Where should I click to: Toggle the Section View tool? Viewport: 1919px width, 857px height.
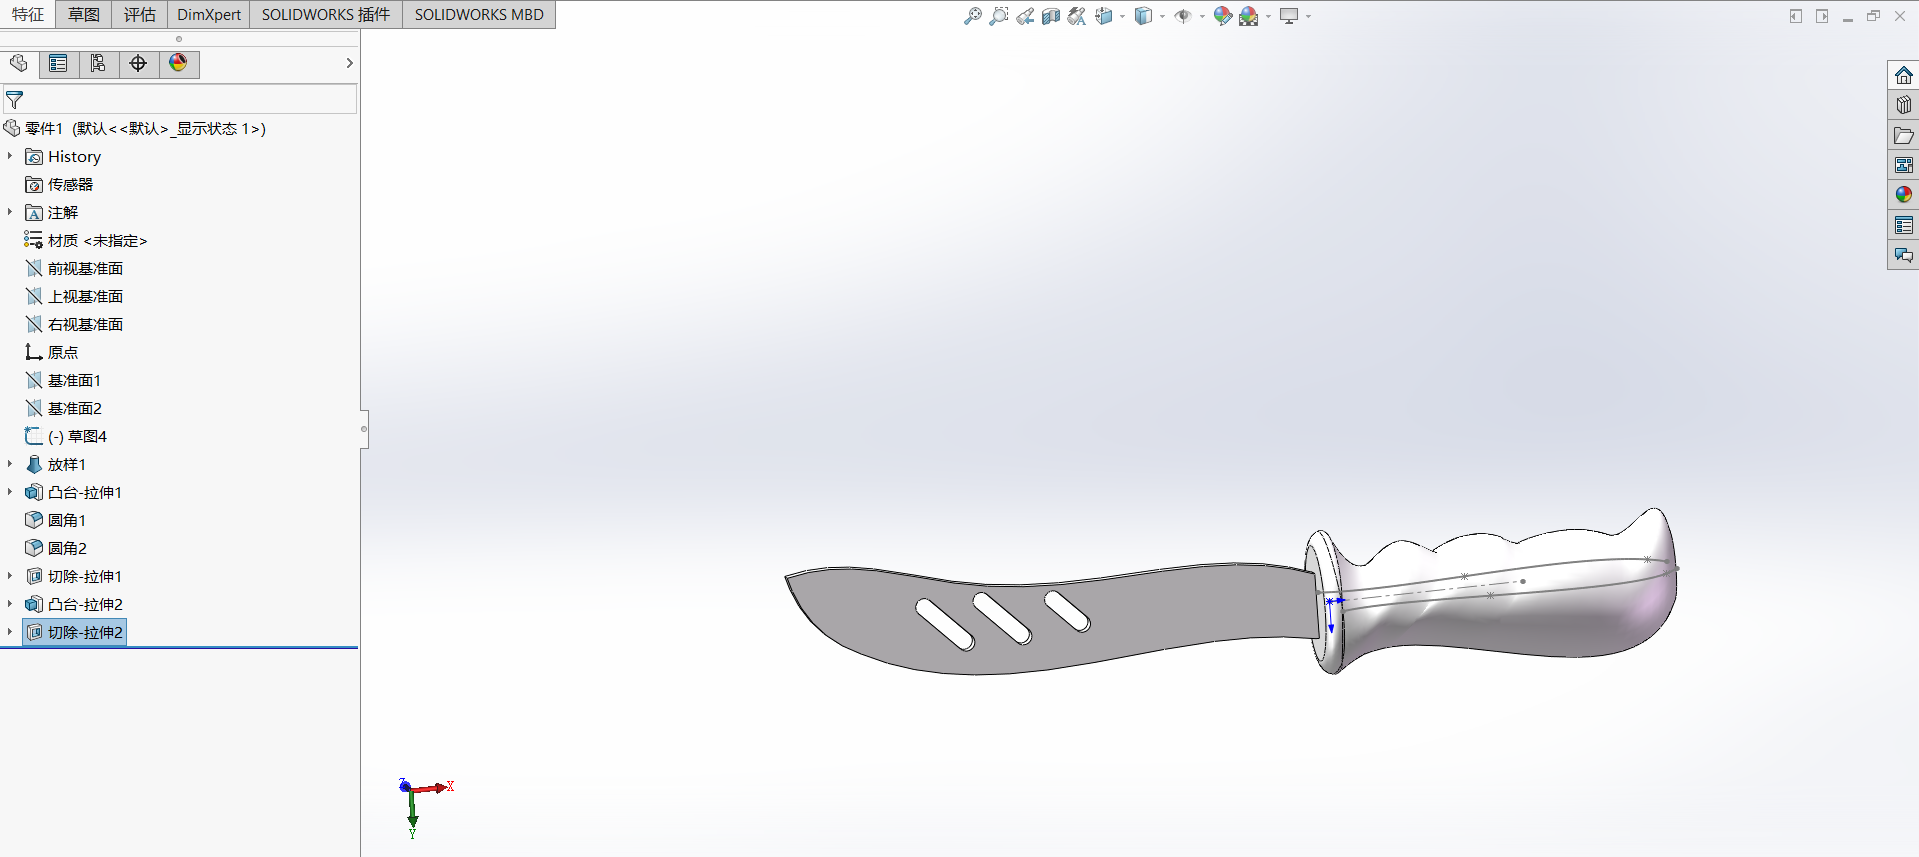[x=1051, y=16]
